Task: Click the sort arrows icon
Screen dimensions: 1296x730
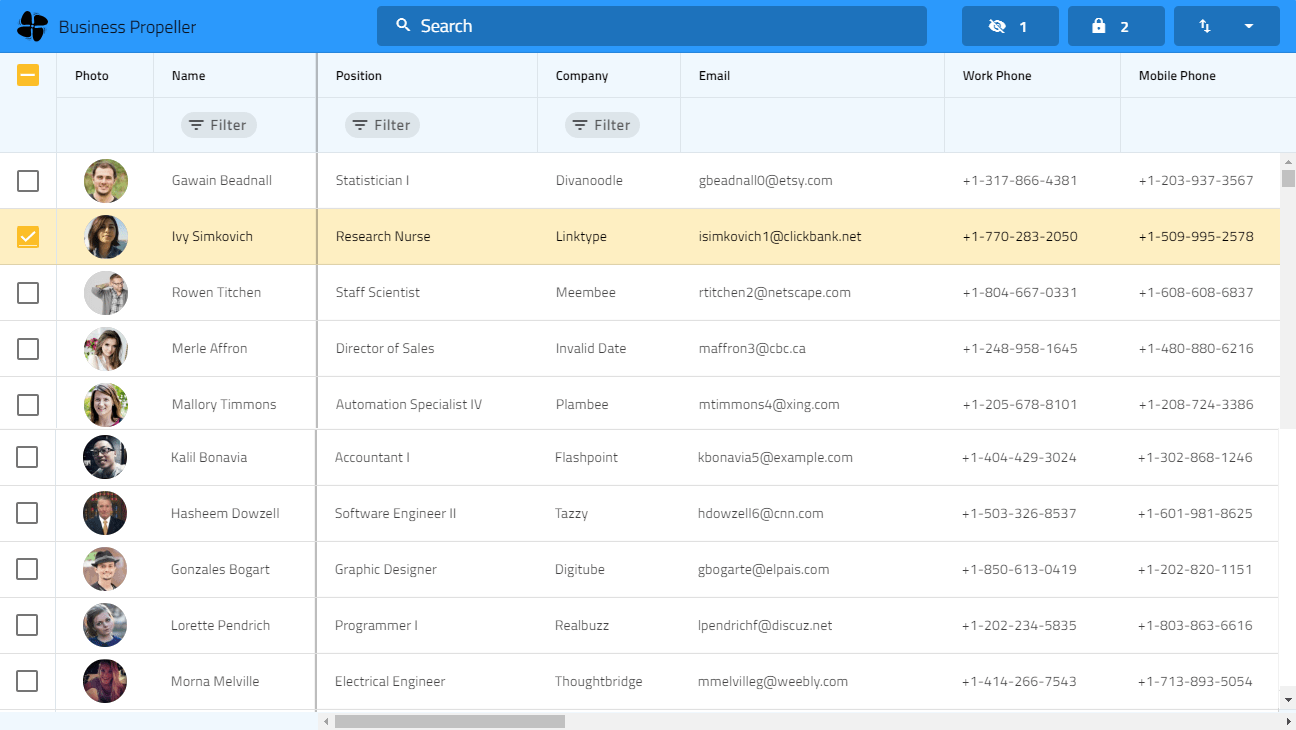Action: click(x=1205, y=27)
